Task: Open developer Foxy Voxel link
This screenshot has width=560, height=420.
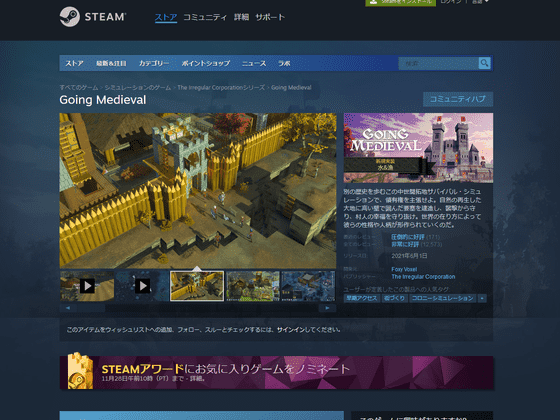Action: (x=404, y=269)
